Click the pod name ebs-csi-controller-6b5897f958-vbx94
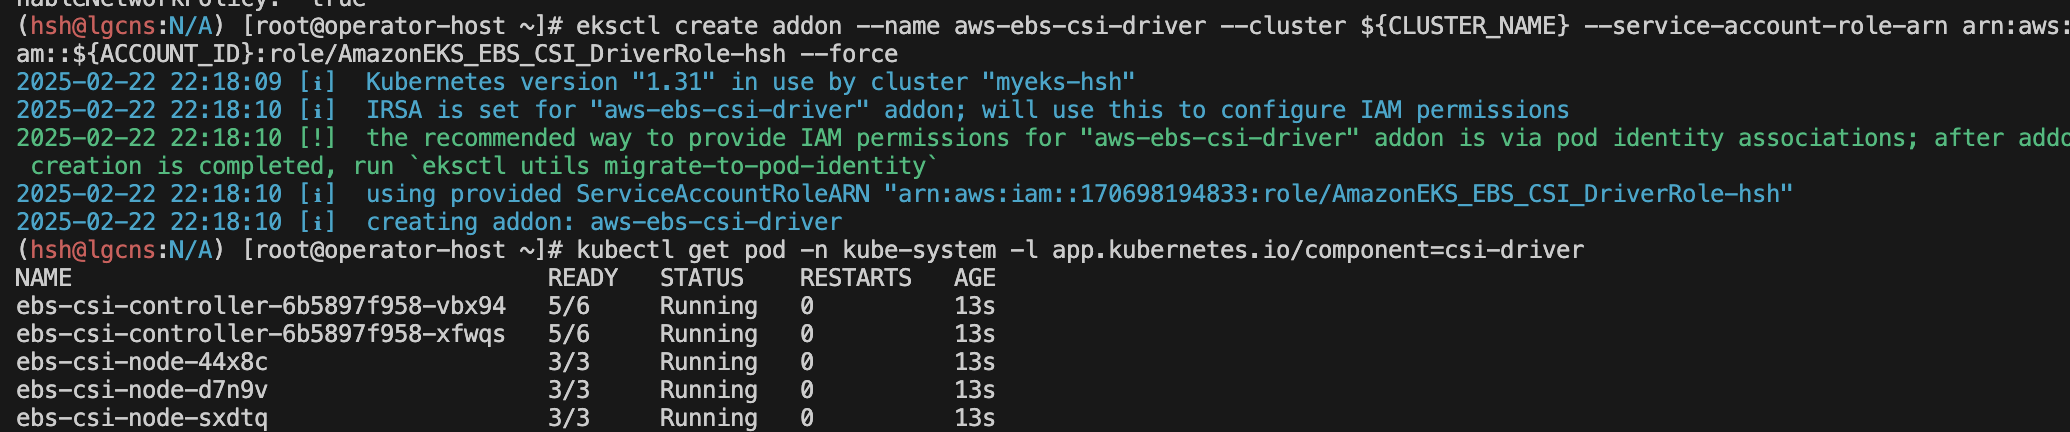Screen dimensions: 2070x432 (x=261, y=306)
